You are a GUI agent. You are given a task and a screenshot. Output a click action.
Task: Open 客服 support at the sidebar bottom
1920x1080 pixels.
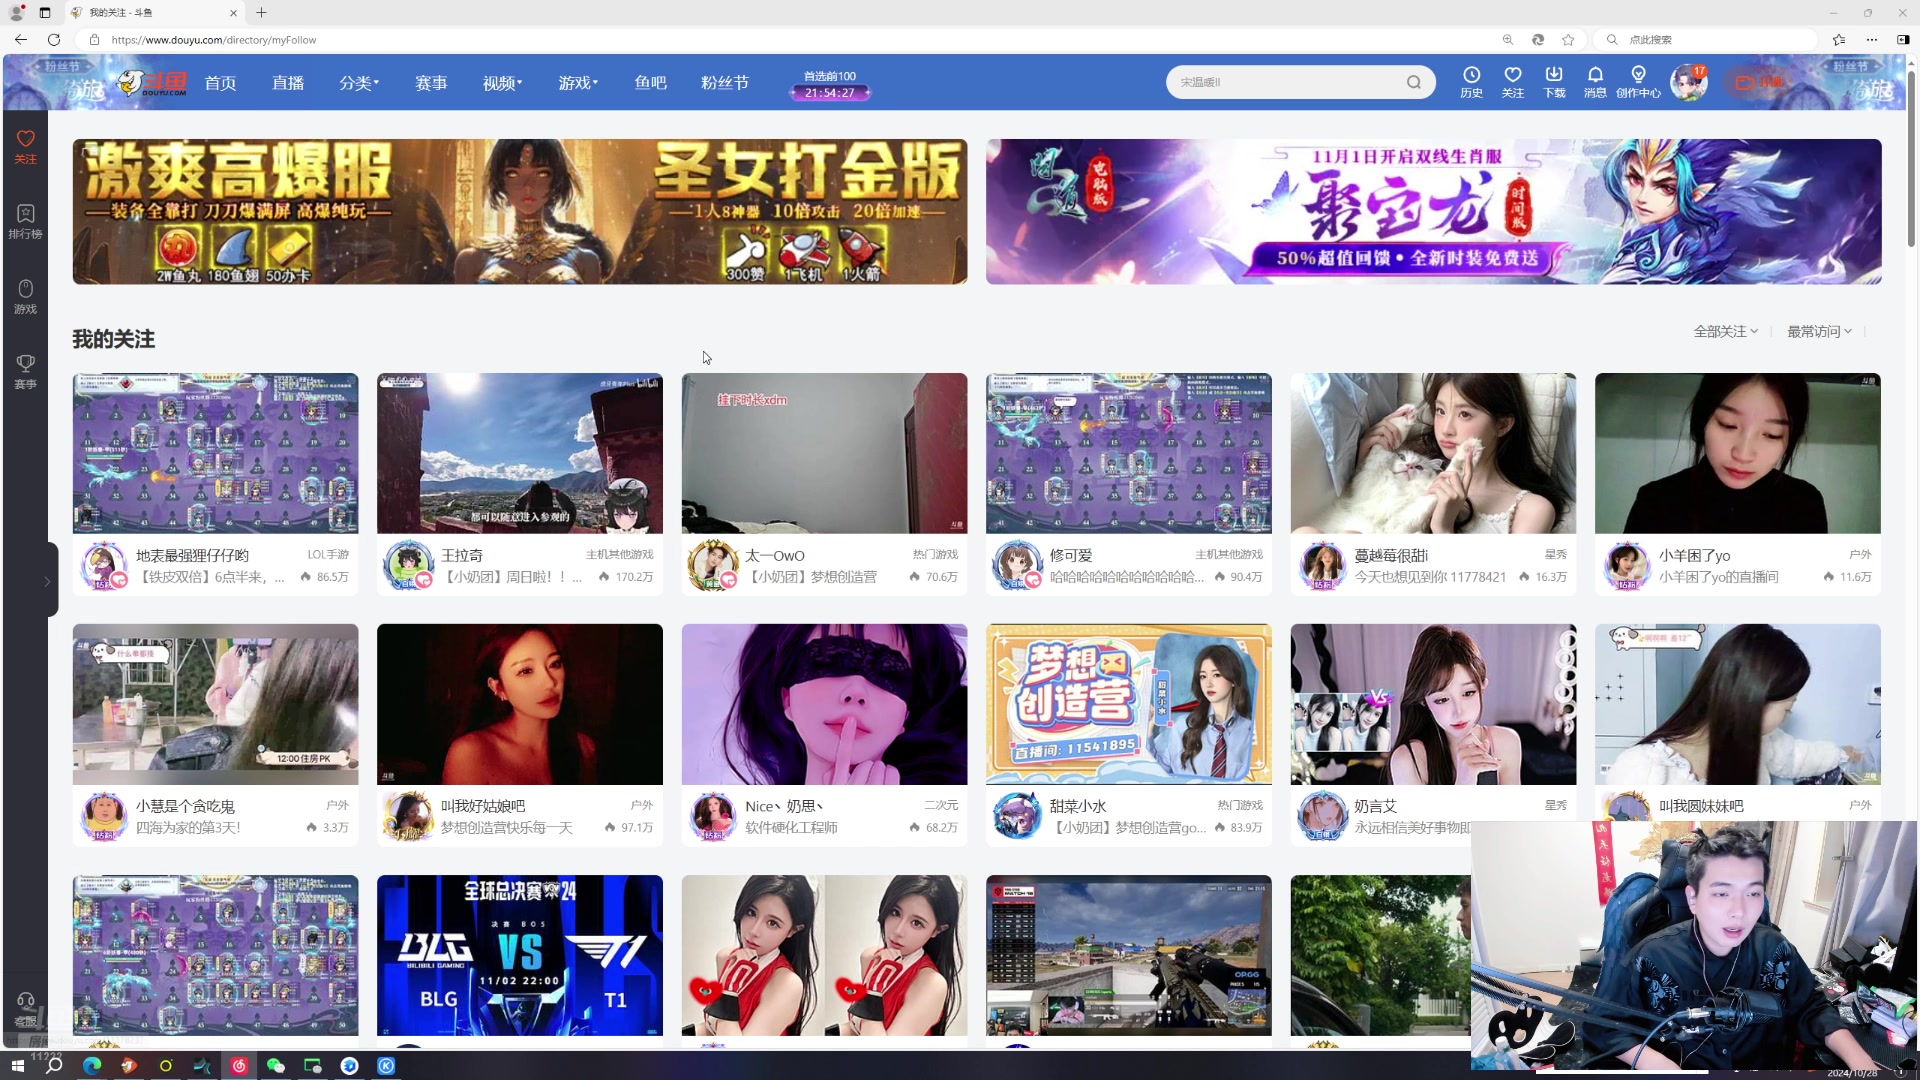(25, 1008)
